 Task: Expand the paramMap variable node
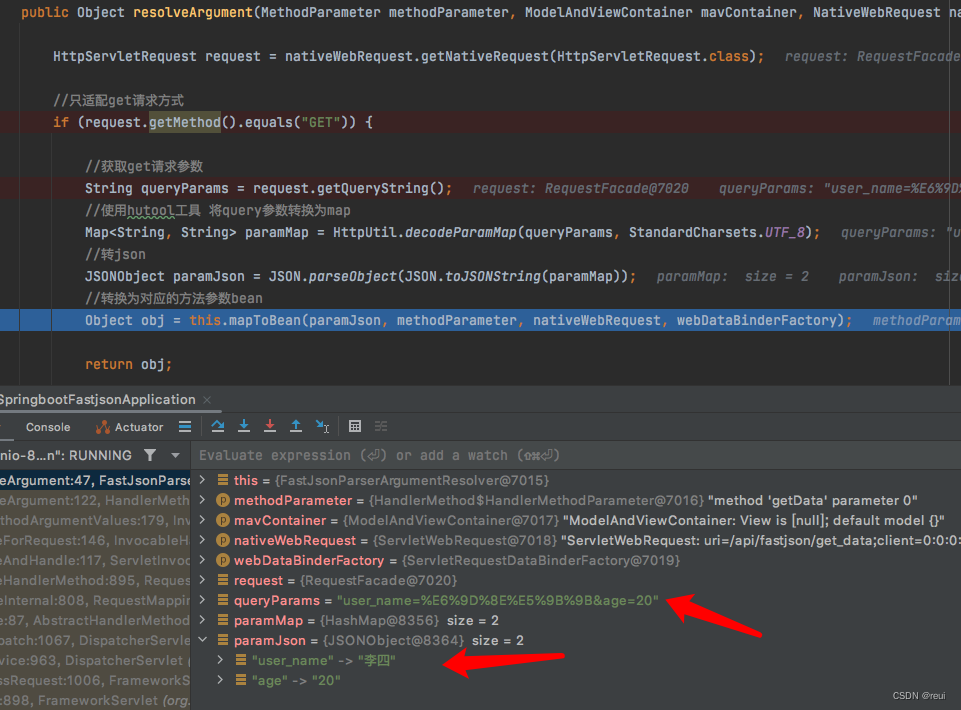click(203, 620)
